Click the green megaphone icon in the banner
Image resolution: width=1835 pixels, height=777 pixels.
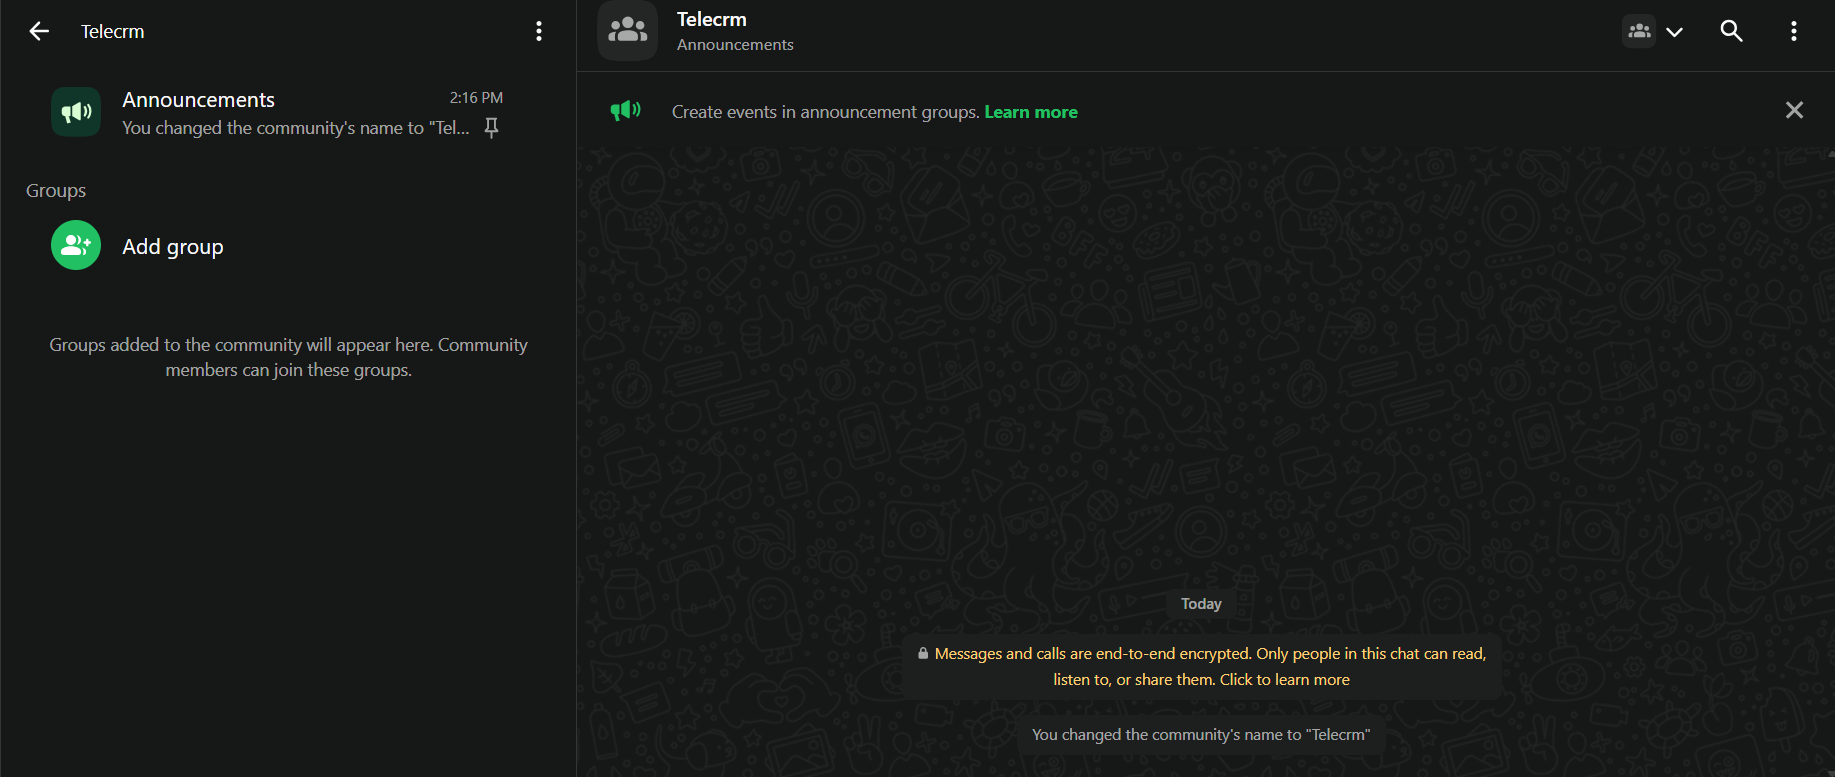626,110
